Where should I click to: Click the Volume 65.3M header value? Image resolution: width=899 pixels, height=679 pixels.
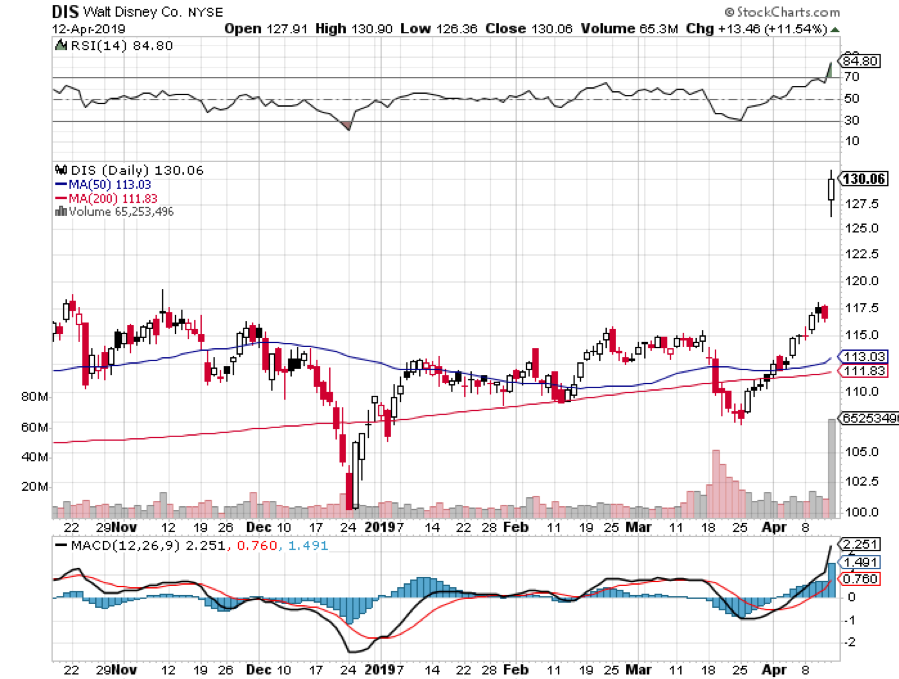629,29
